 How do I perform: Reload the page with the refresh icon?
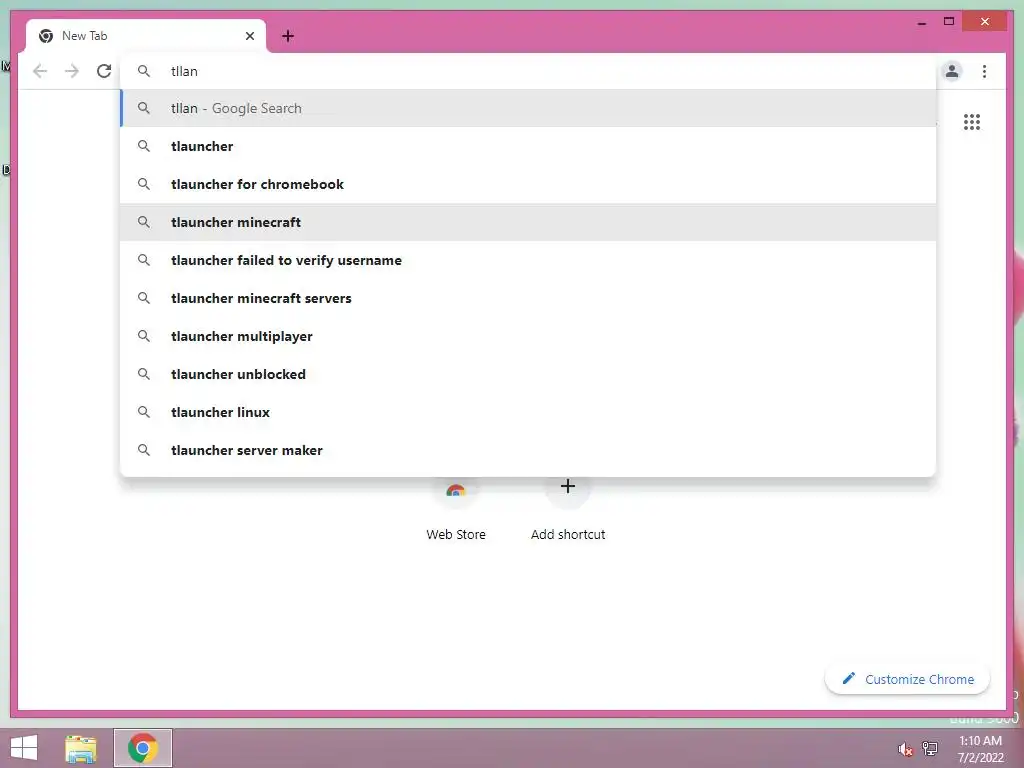[104, 71]
